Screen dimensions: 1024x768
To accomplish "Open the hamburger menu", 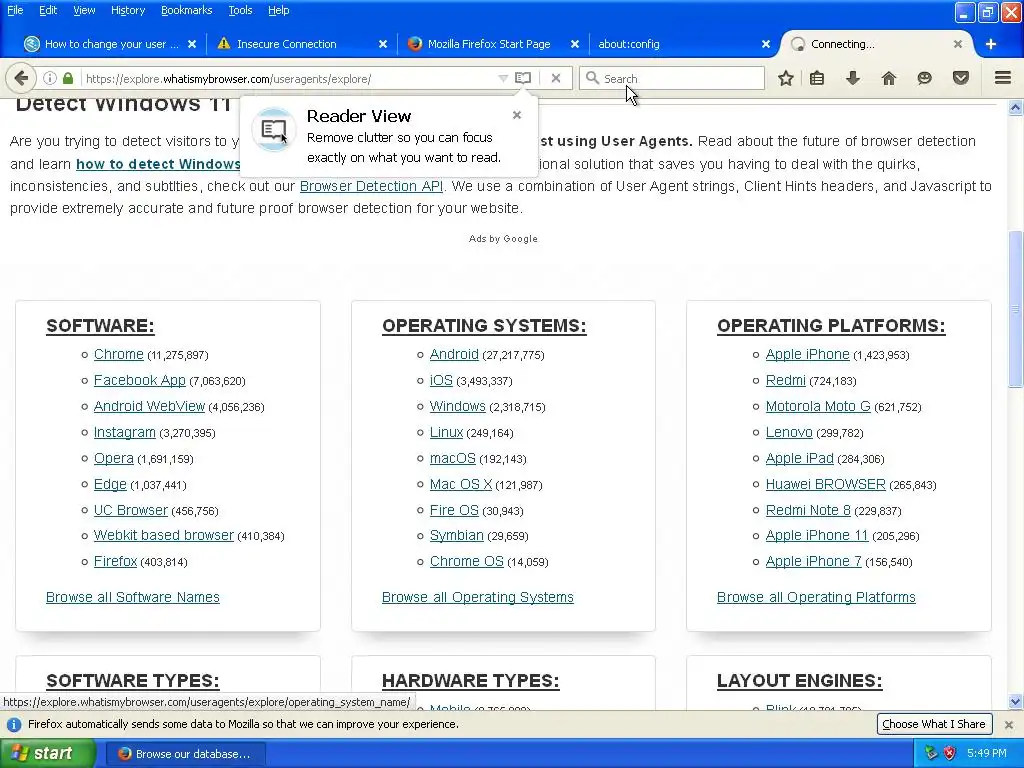I will click(x=1003, y=78).
